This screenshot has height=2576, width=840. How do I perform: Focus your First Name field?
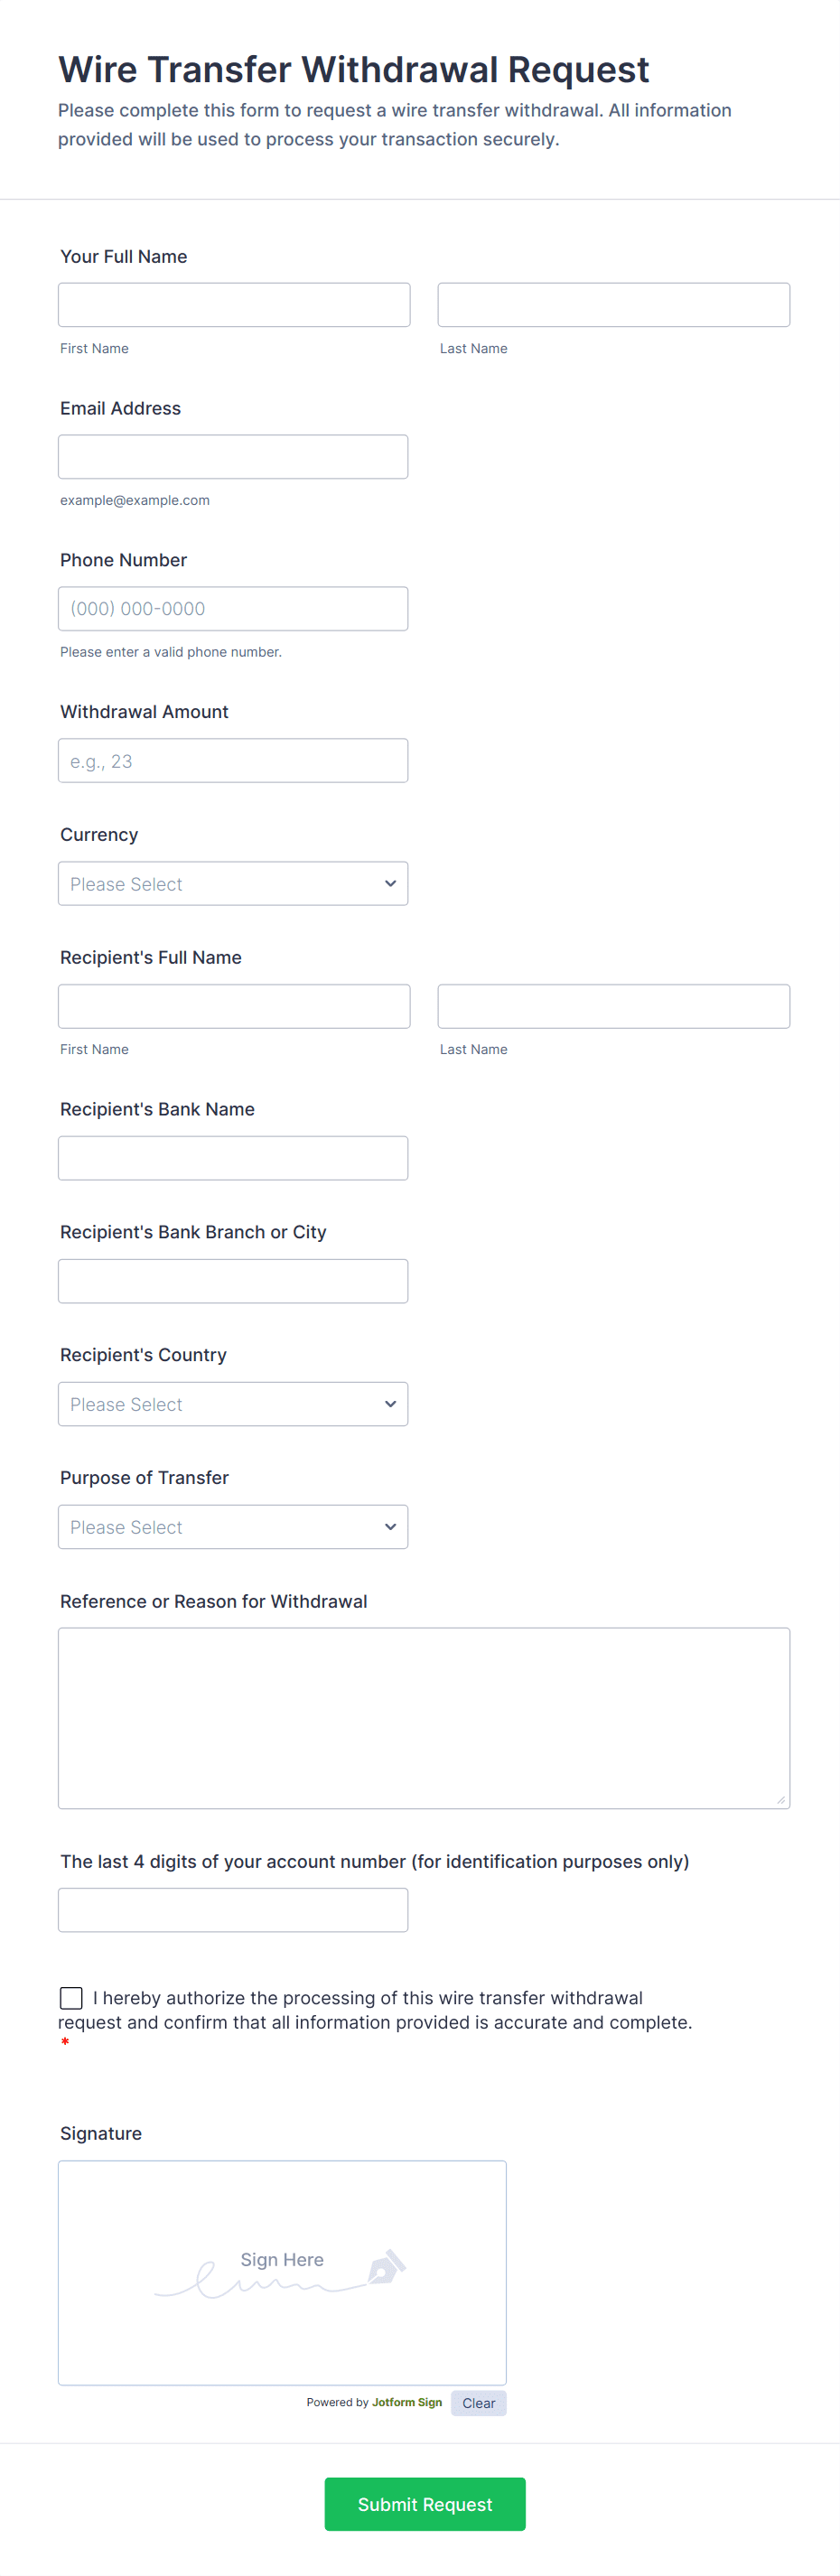tap(234, 305)
